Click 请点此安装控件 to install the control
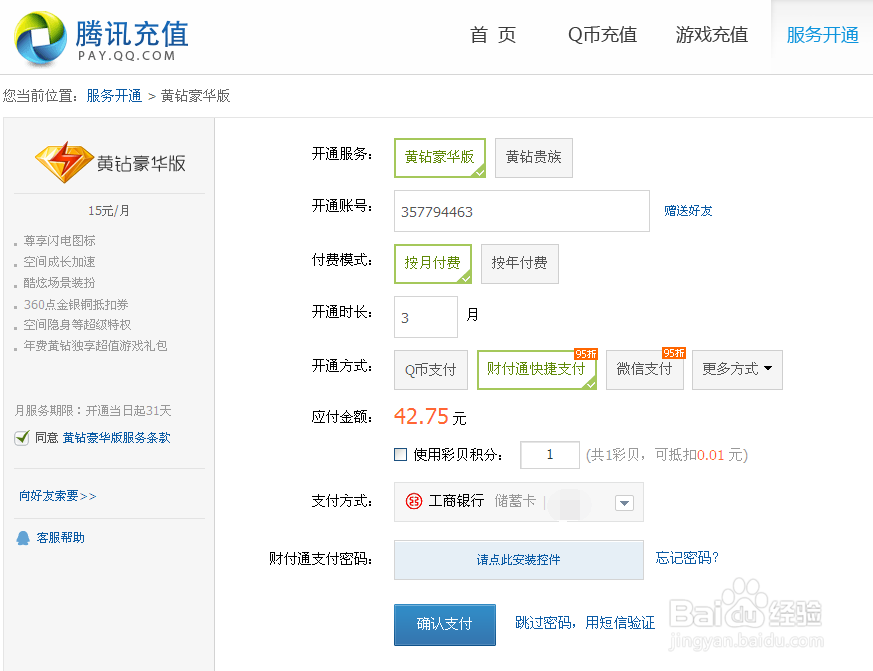This screenshot has width=873, height=671. click(518, 560)
